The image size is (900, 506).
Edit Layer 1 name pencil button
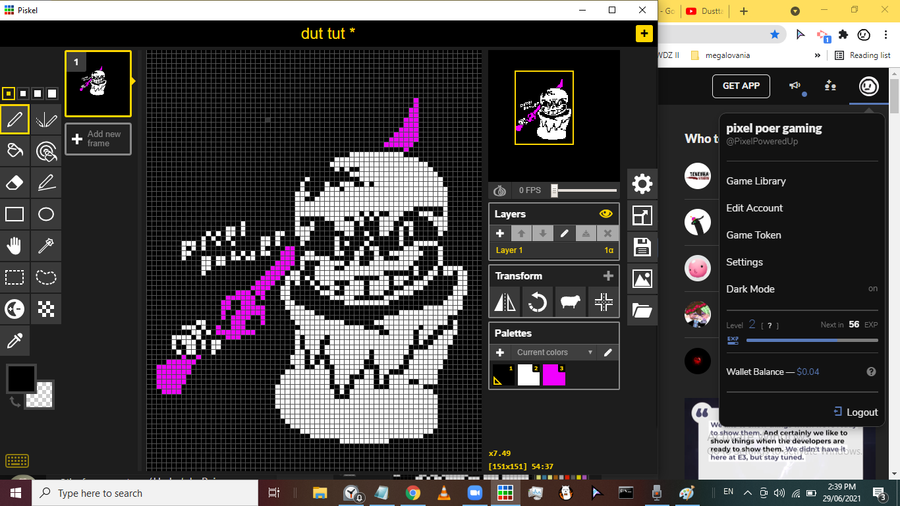pos(564,233)
